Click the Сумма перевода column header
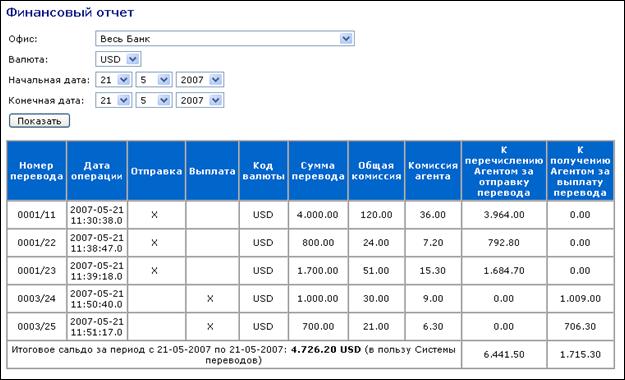Viewport: 625px width, 380px height. [x=318, y=171]
